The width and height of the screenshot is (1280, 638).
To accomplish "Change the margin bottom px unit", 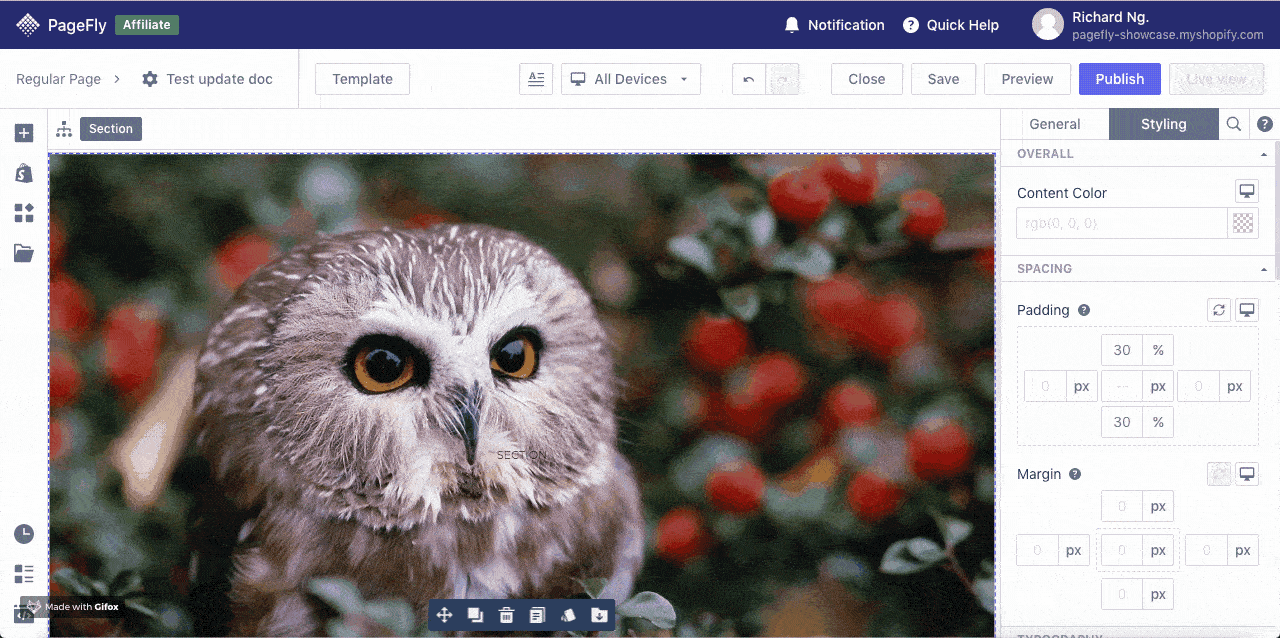I will coord(1158,594).
